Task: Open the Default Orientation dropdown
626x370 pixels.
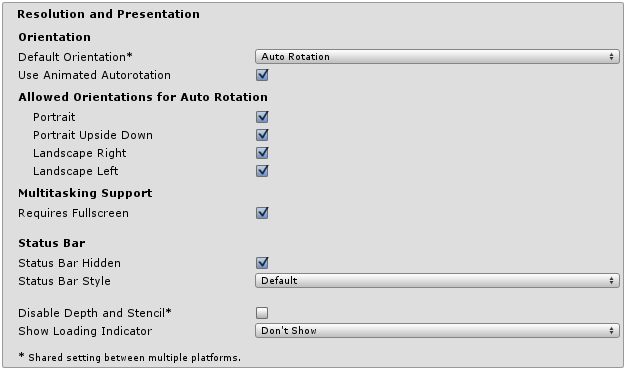Action: [437, 57]
